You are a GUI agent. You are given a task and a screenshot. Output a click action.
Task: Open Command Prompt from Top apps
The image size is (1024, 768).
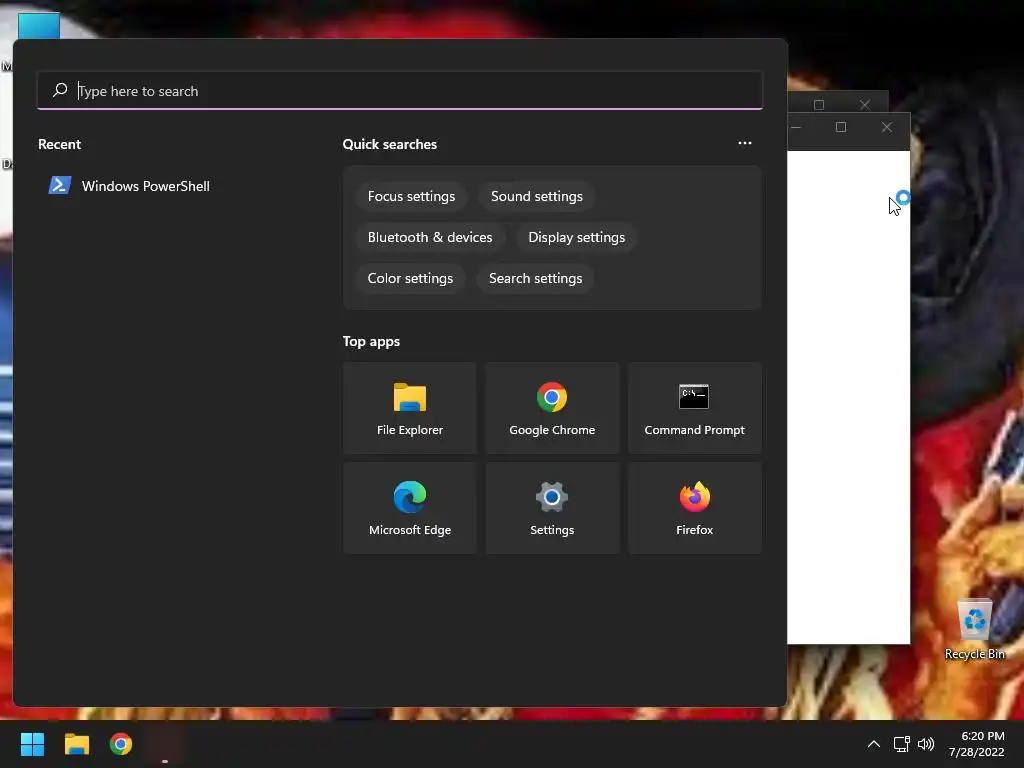pos(694,408)
